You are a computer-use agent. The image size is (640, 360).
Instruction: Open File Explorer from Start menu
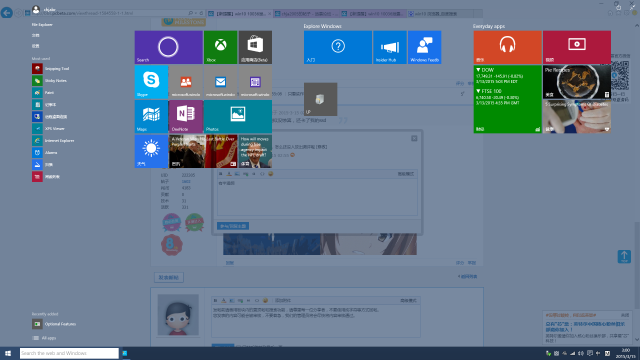coord(42,24)
